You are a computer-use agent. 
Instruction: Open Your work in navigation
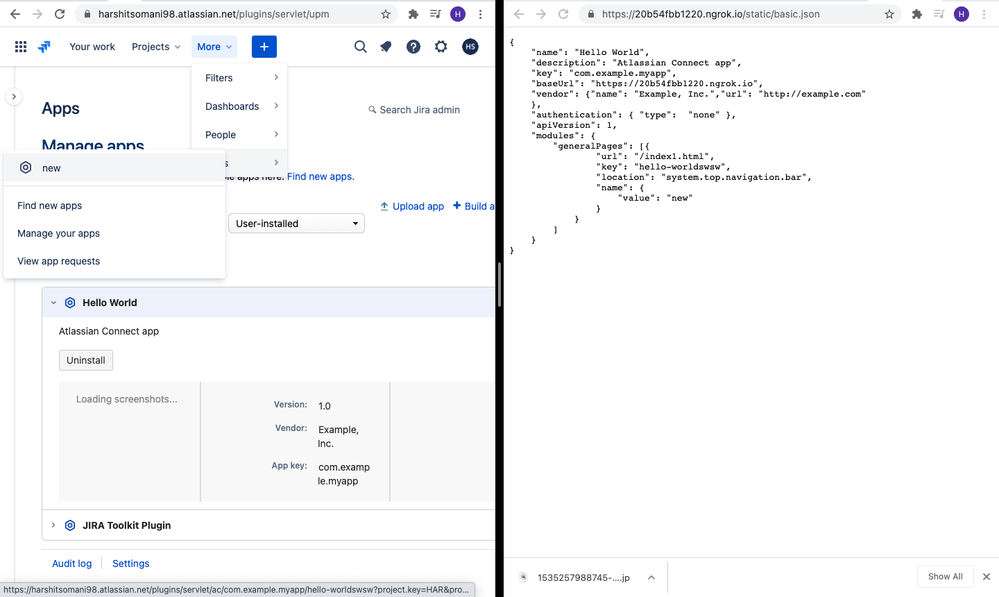92,47
